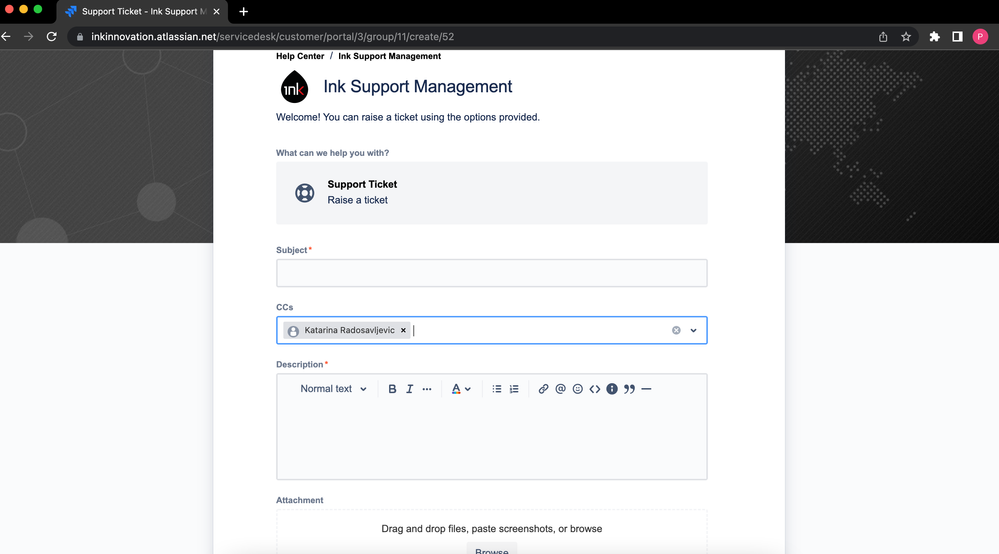Insert a link in description
Viewport: 999px width, 554px height.
[543, 389]
